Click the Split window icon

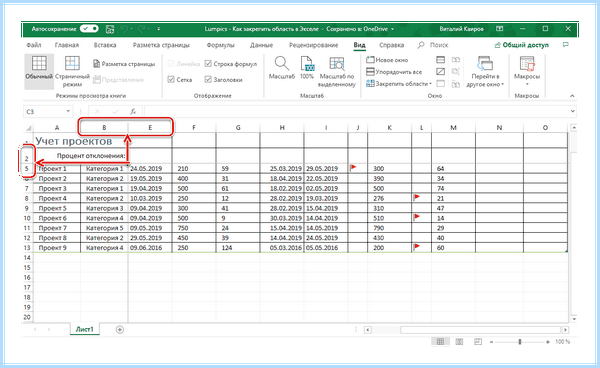(440, 60)
